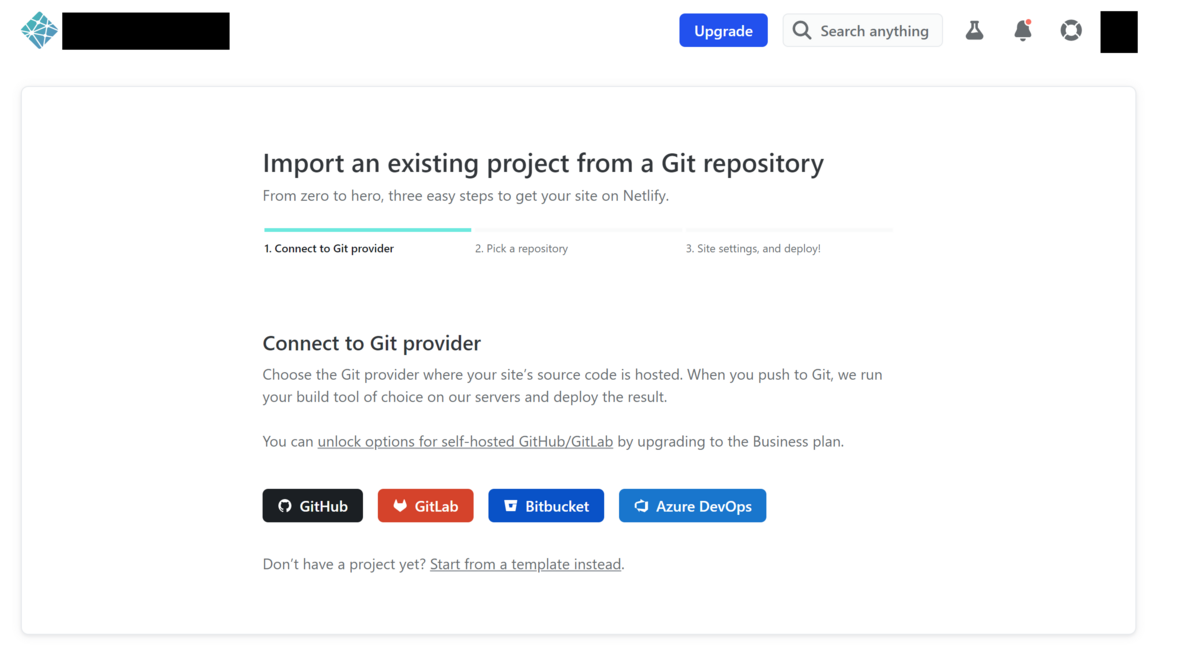Click the Azure DevOps icon

tap(641, 505)
